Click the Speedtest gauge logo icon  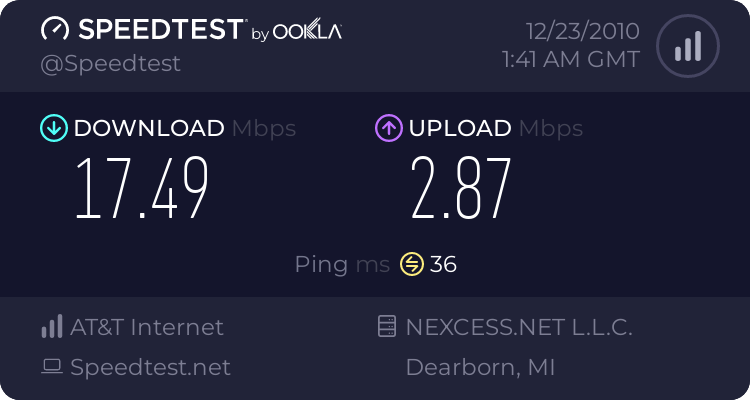point(56,30)
